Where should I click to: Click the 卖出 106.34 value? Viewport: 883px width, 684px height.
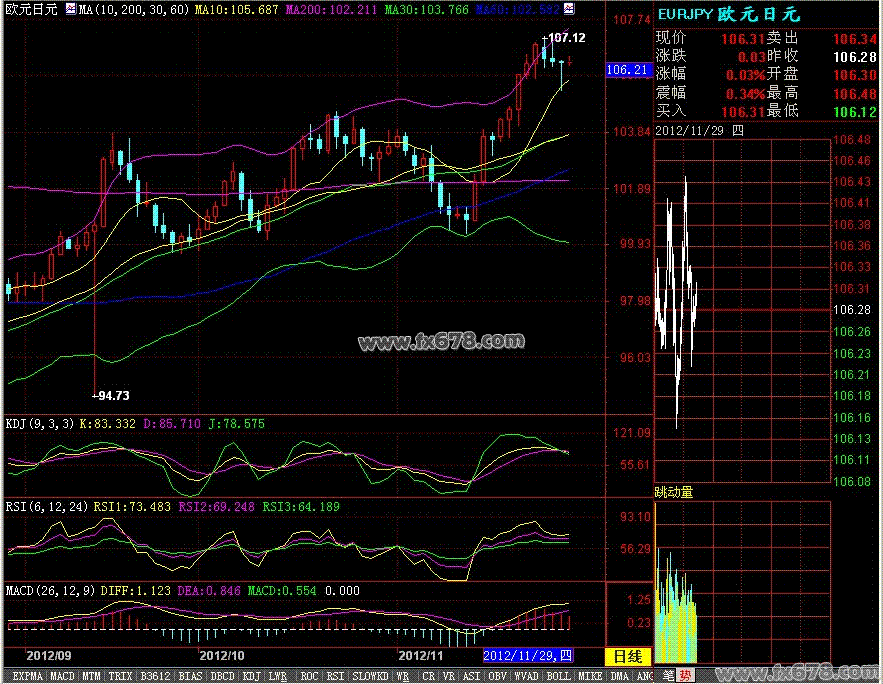click(x=855, y=39)
